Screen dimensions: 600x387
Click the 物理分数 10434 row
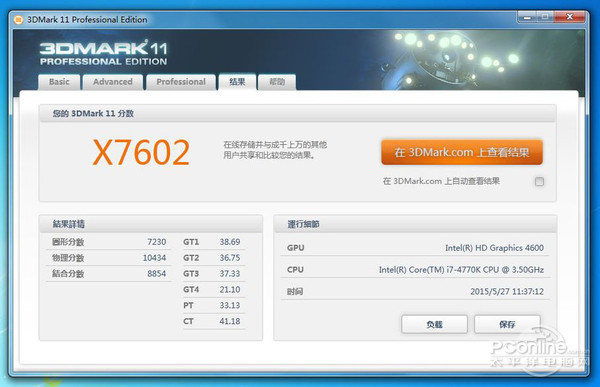click(x=109, y=258)
